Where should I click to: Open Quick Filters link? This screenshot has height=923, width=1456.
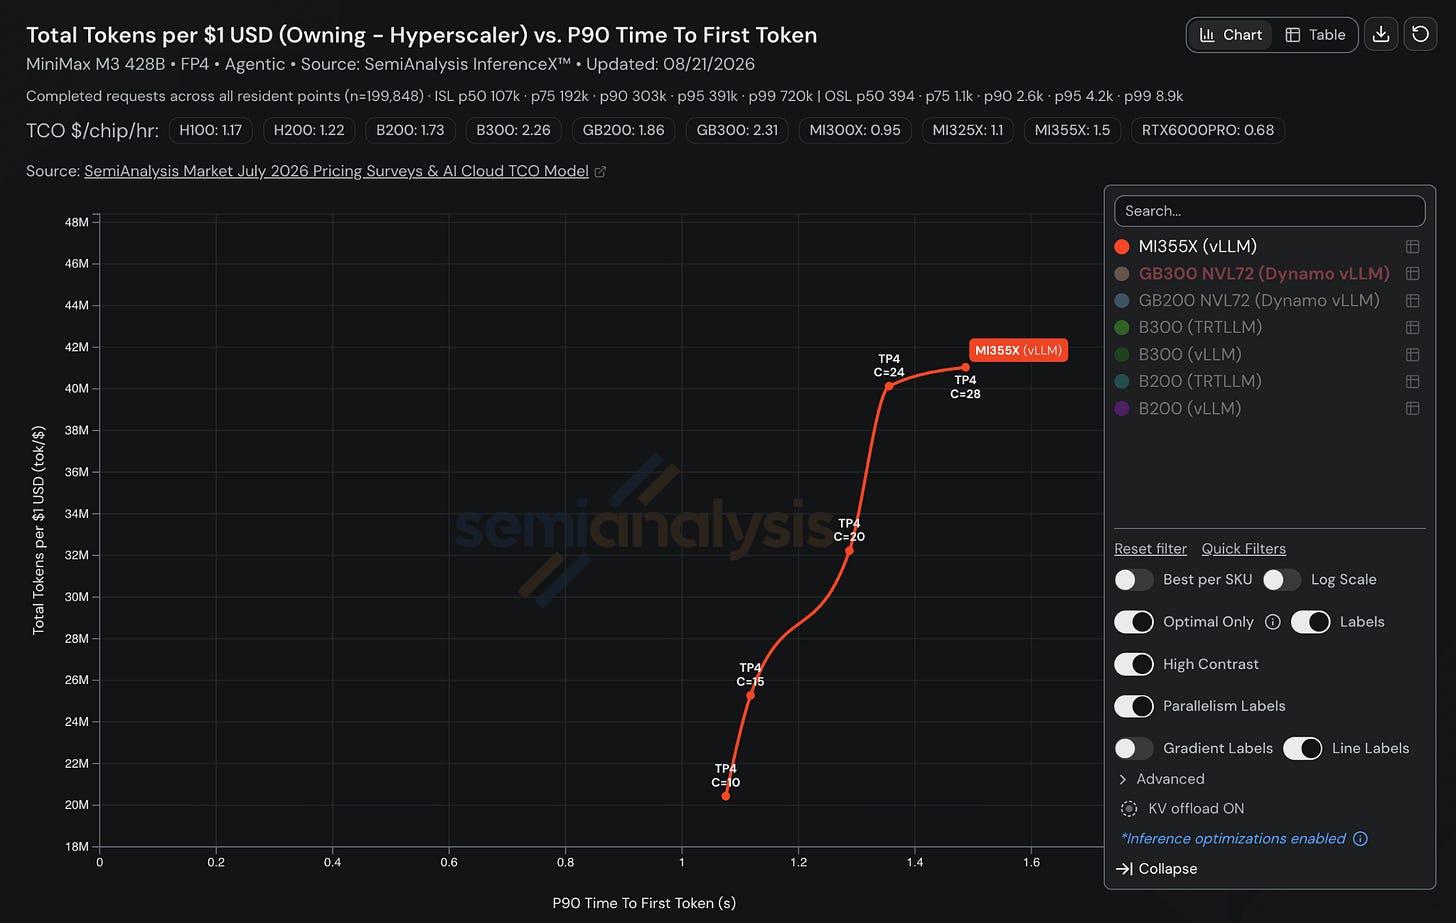coord(1244,549)
